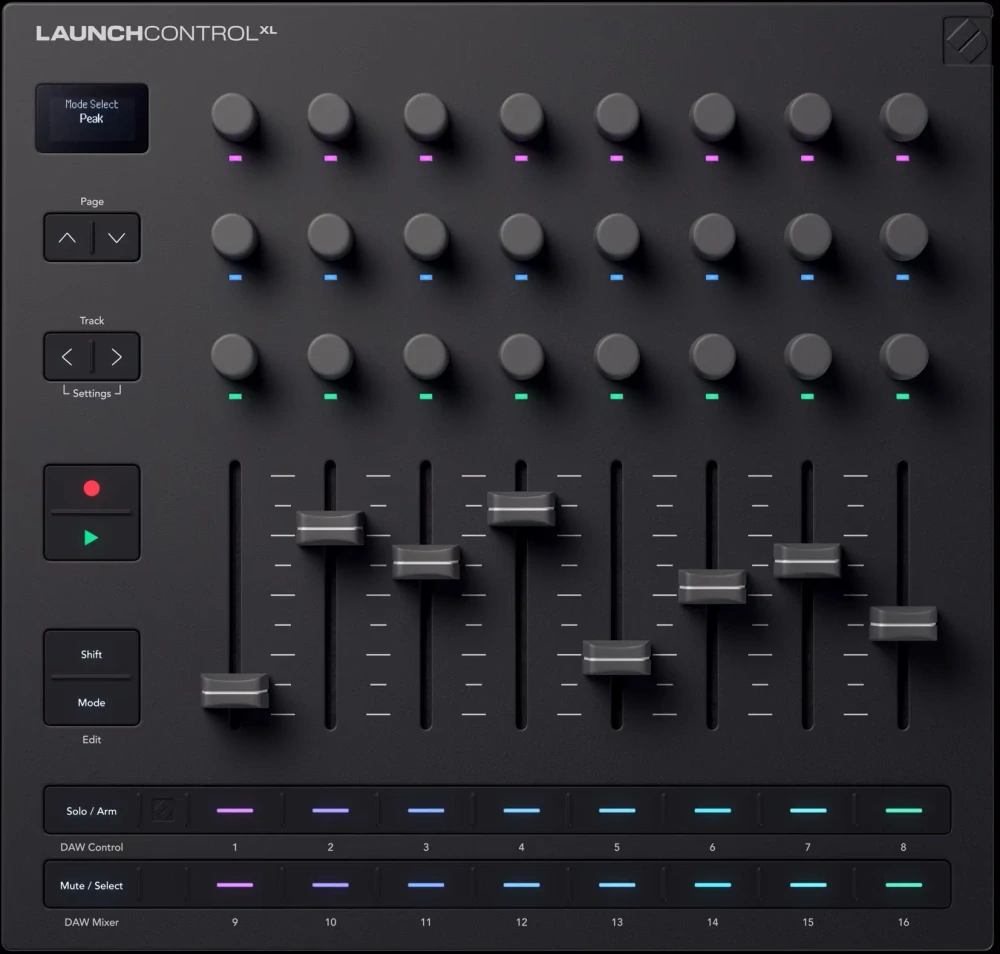Select next track with right arrow
1000x954 pixels.
pos(116,357)
